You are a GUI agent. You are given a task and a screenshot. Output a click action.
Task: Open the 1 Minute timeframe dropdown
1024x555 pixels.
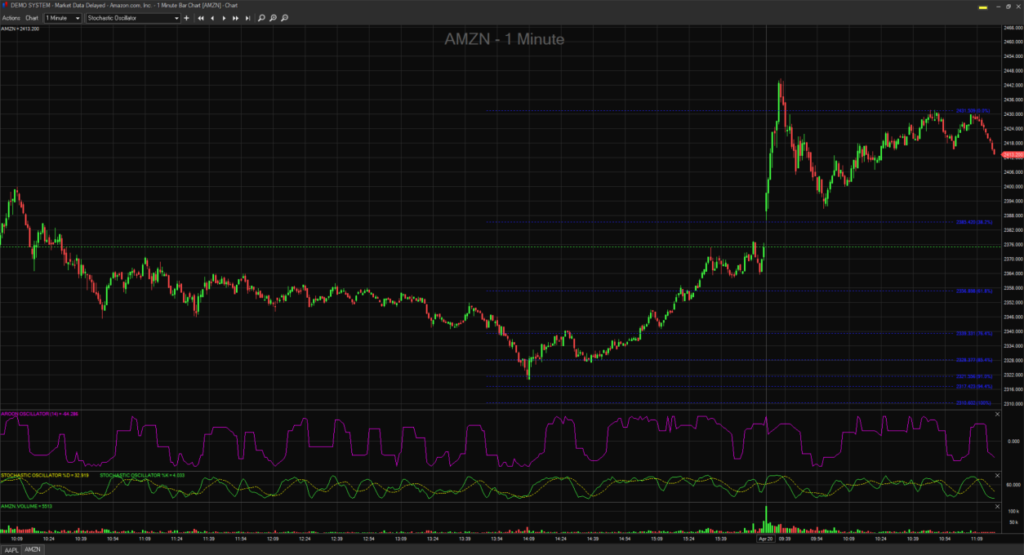(x=62, y=18)
